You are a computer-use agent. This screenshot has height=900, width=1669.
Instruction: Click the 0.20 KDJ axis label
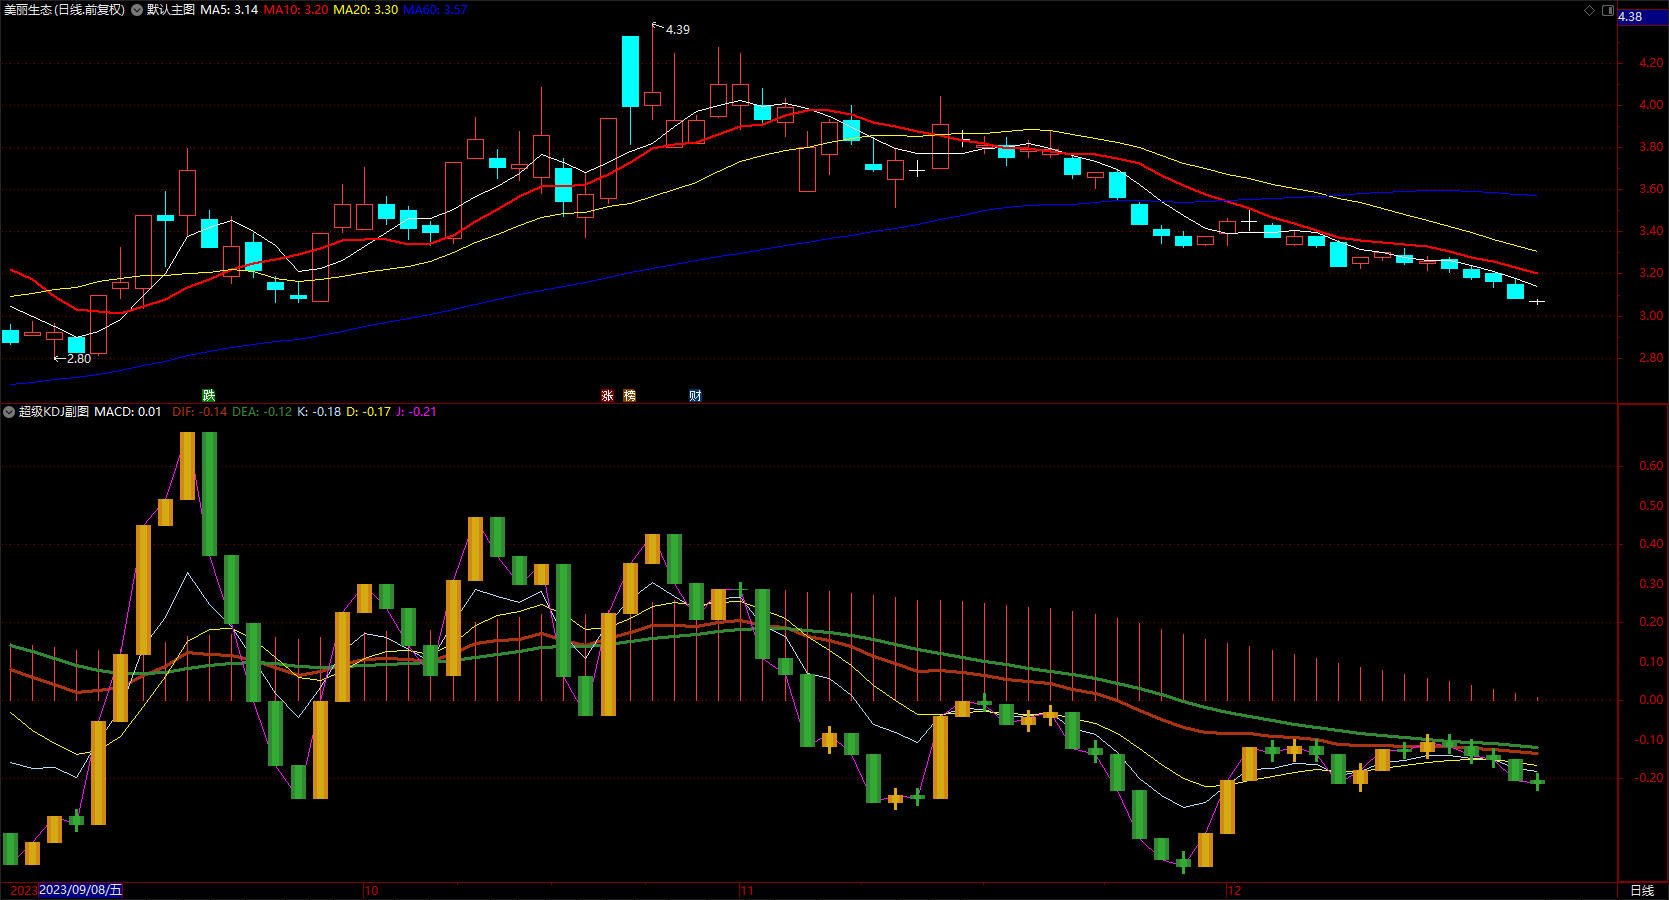point(1651,622)
